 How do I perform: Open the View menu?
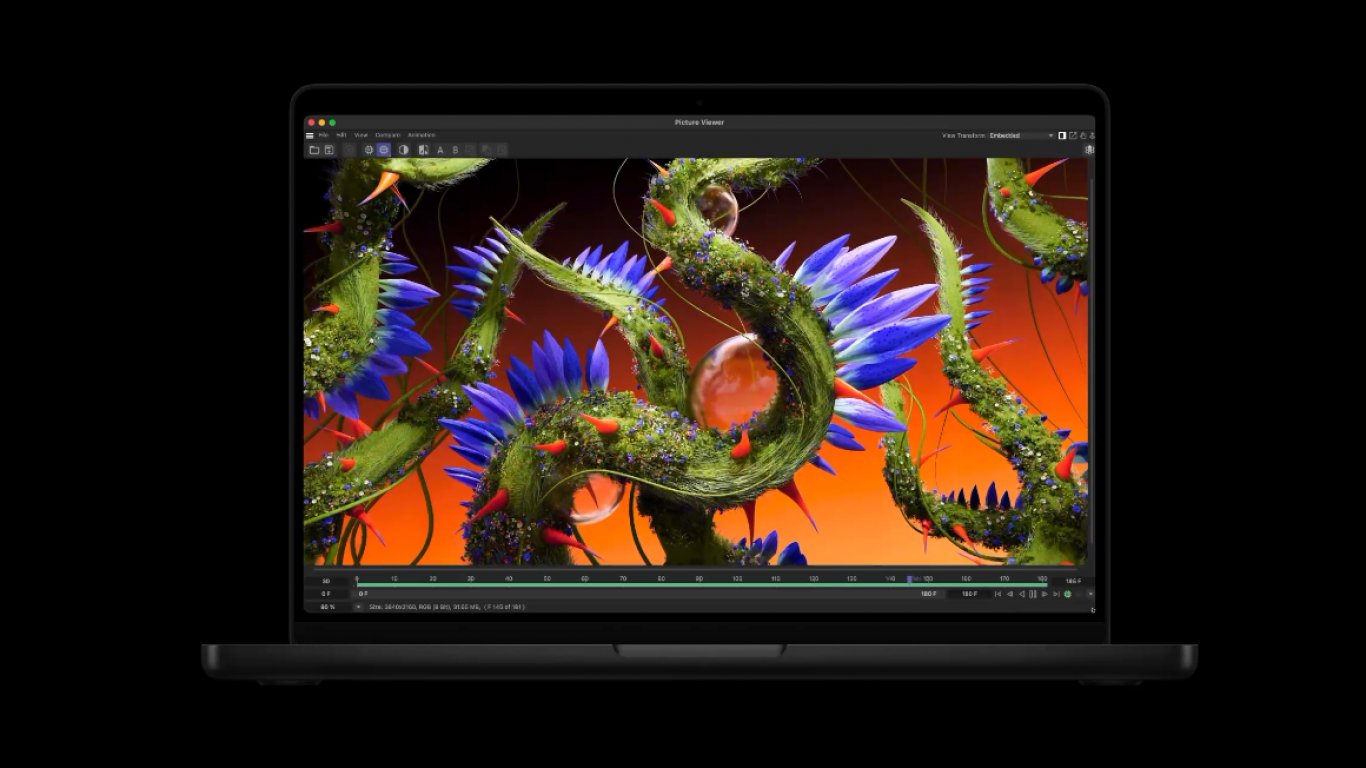click(361, 135)
